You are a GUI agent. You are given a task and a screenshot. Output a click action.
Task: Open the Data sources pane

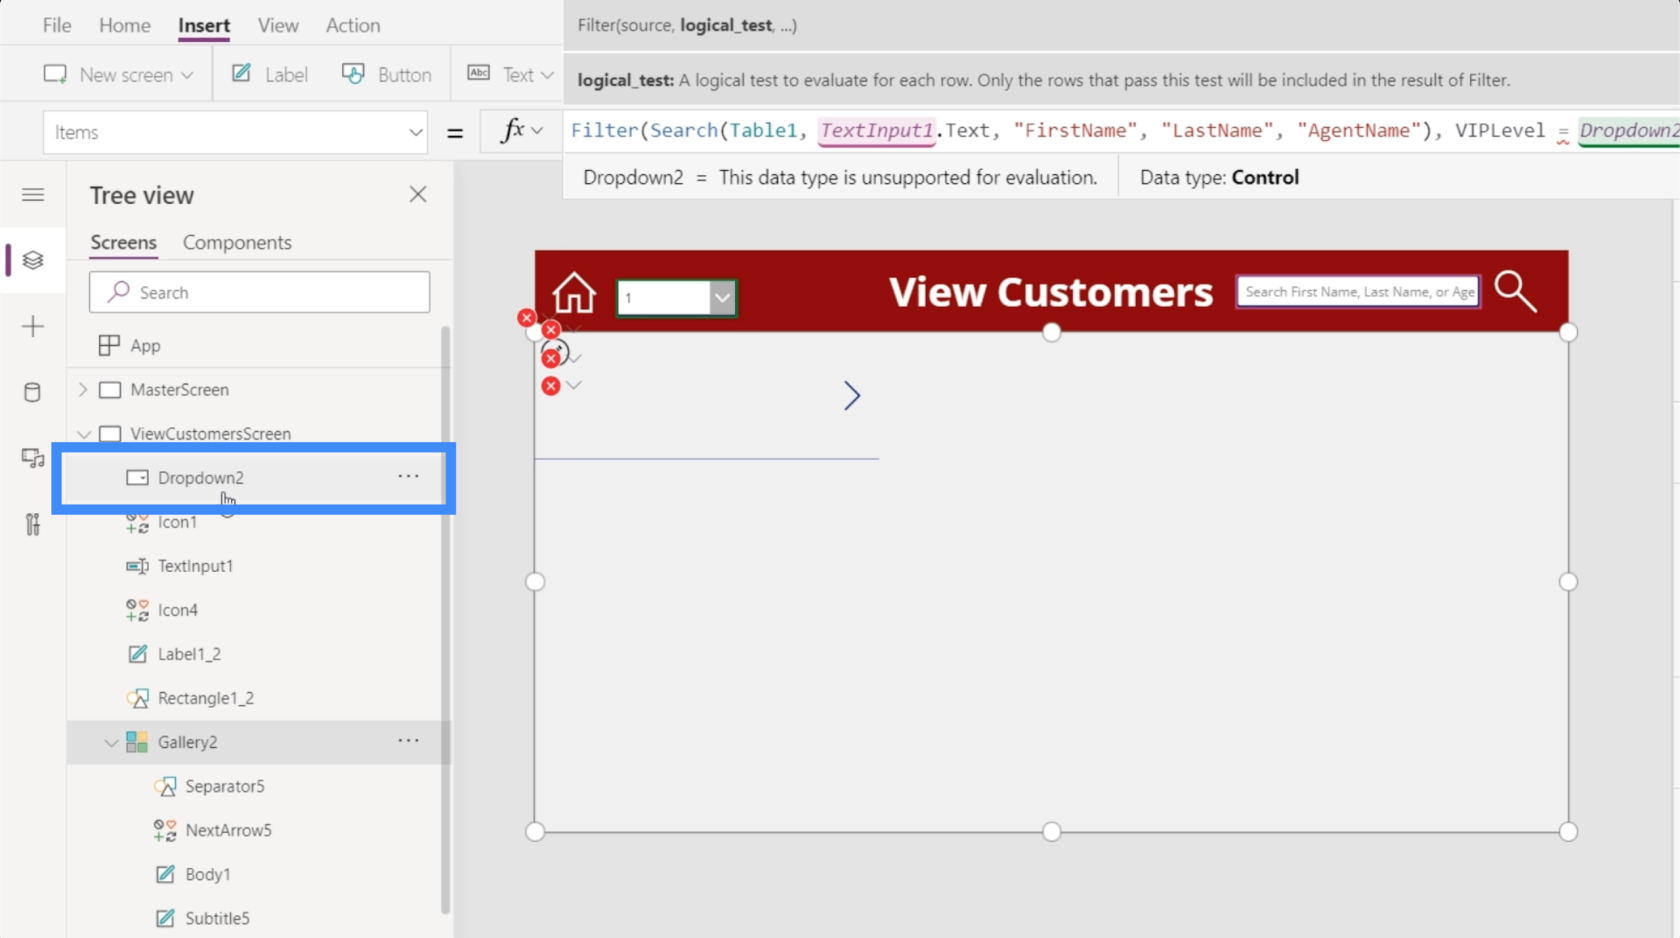click(33, 392)
